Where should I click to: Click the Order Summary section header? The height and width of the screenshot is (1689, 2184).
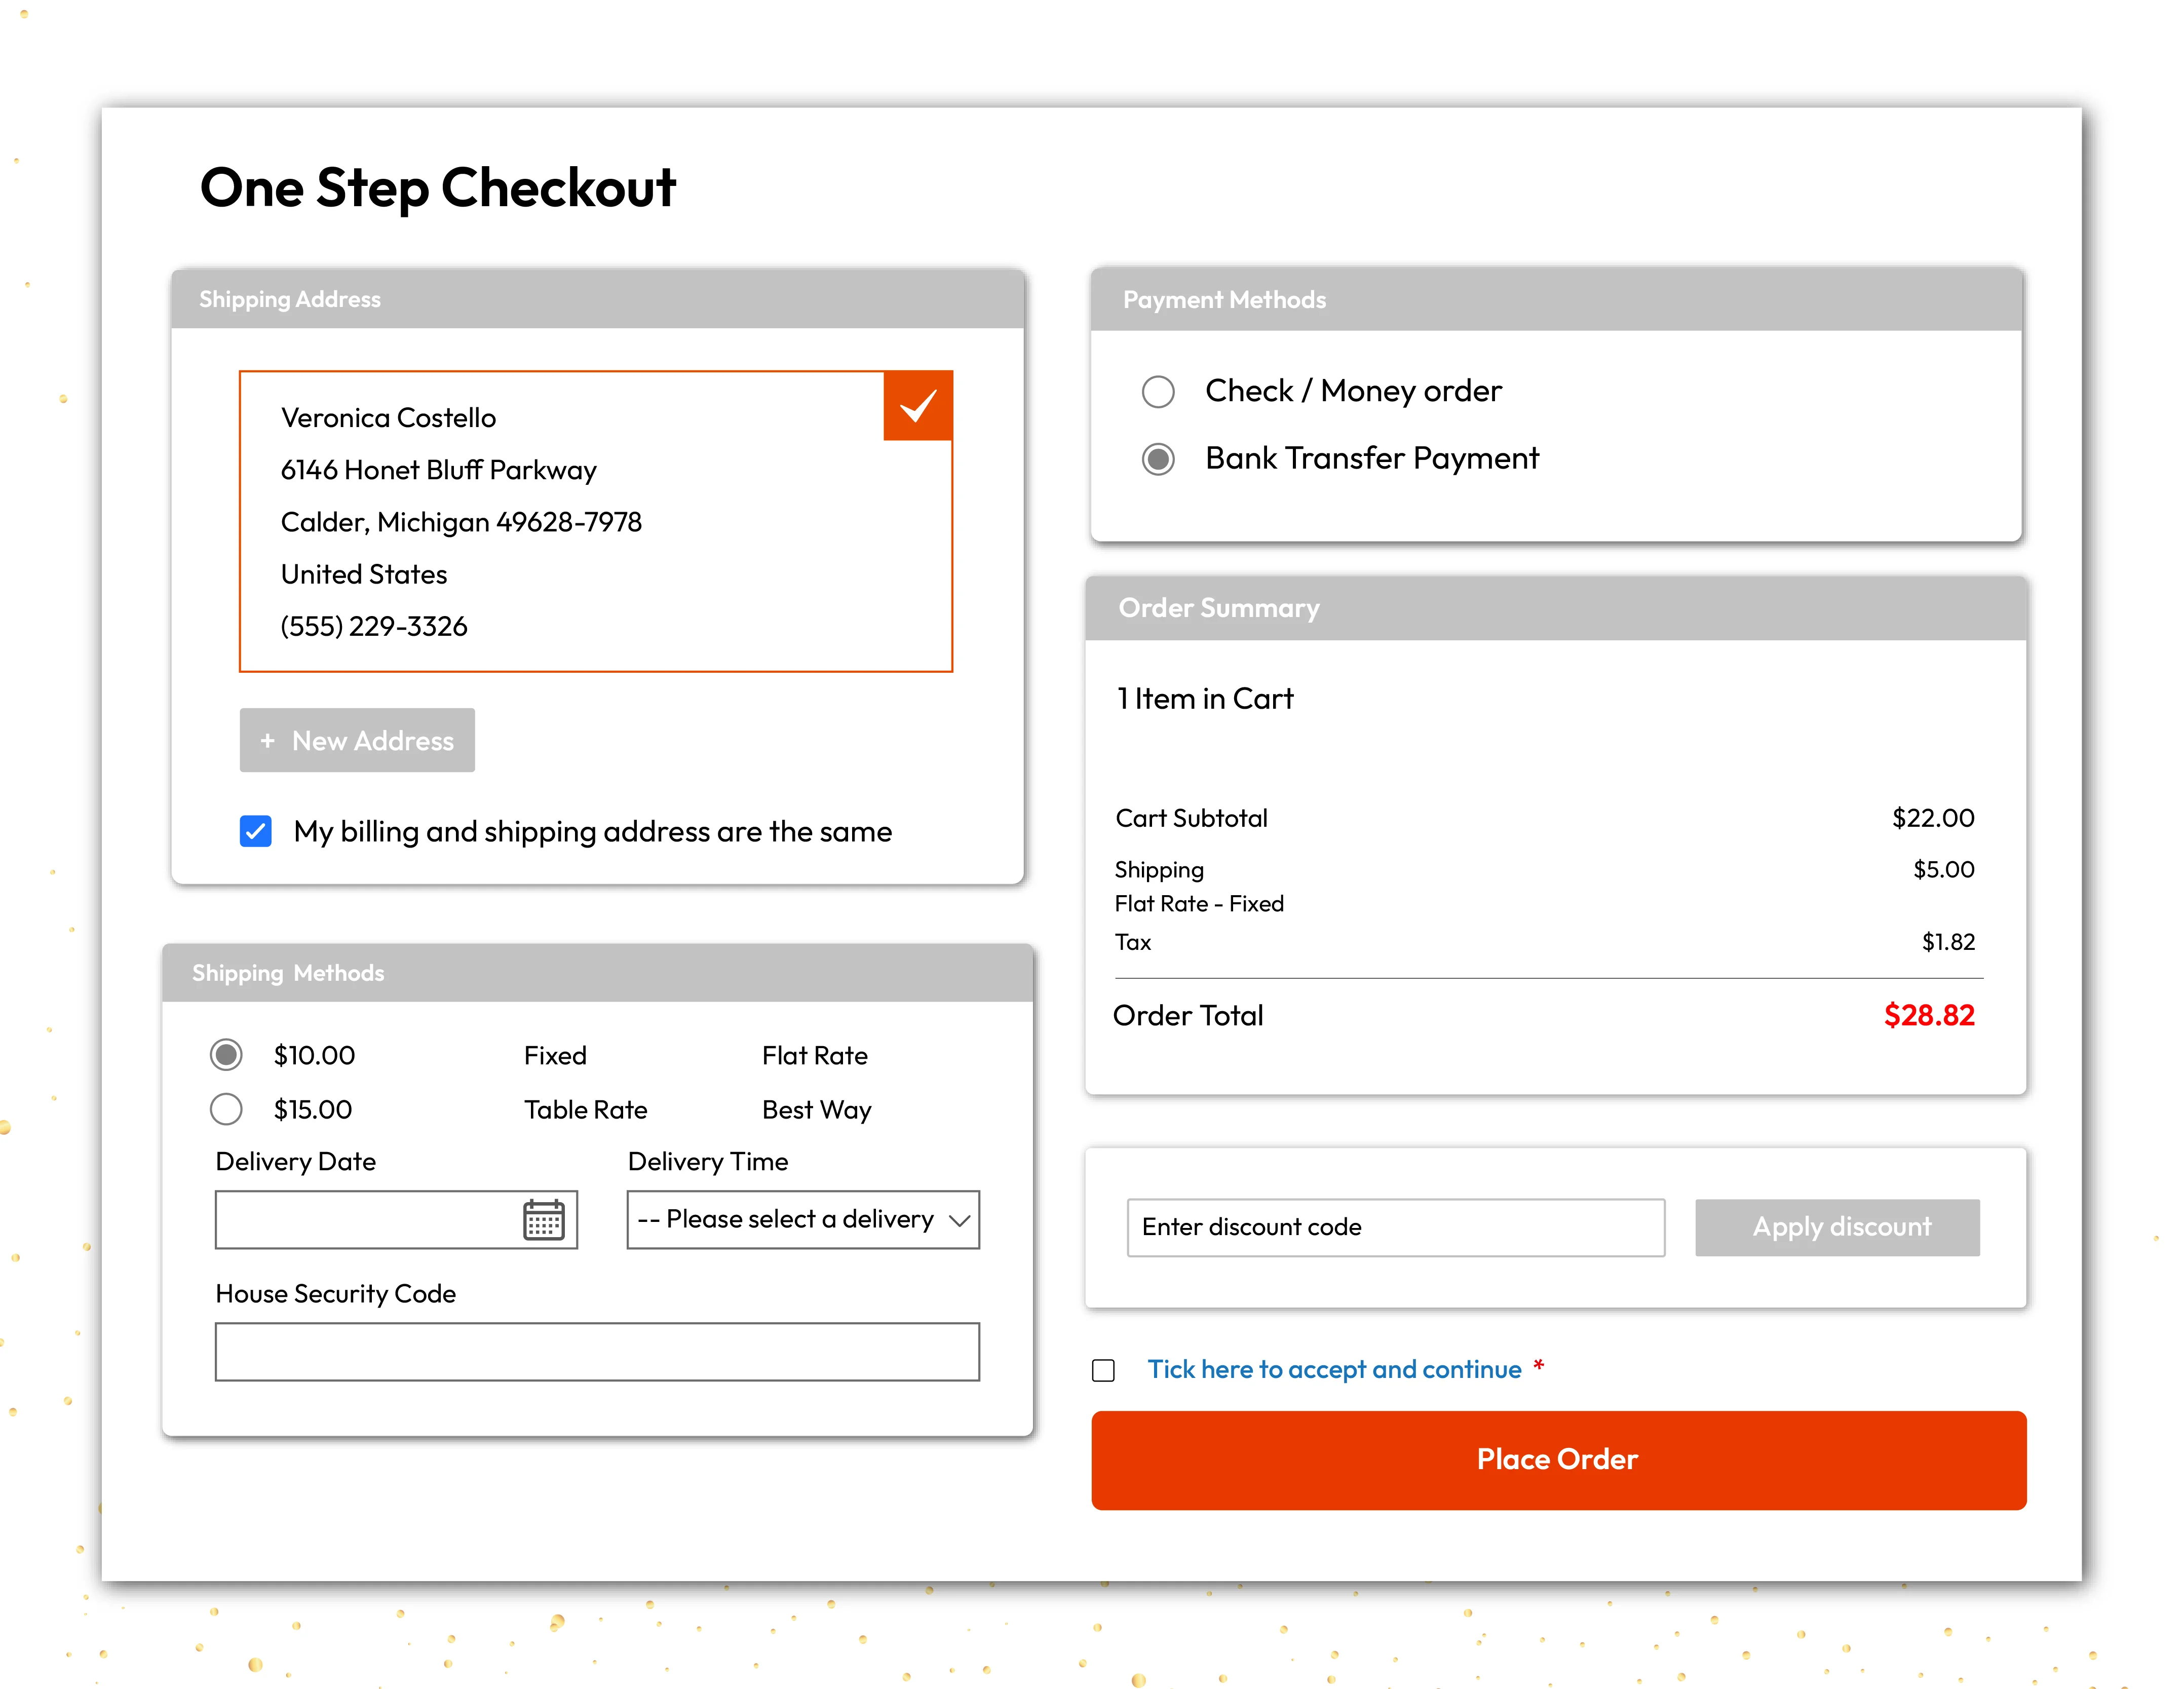(1218, 607)
